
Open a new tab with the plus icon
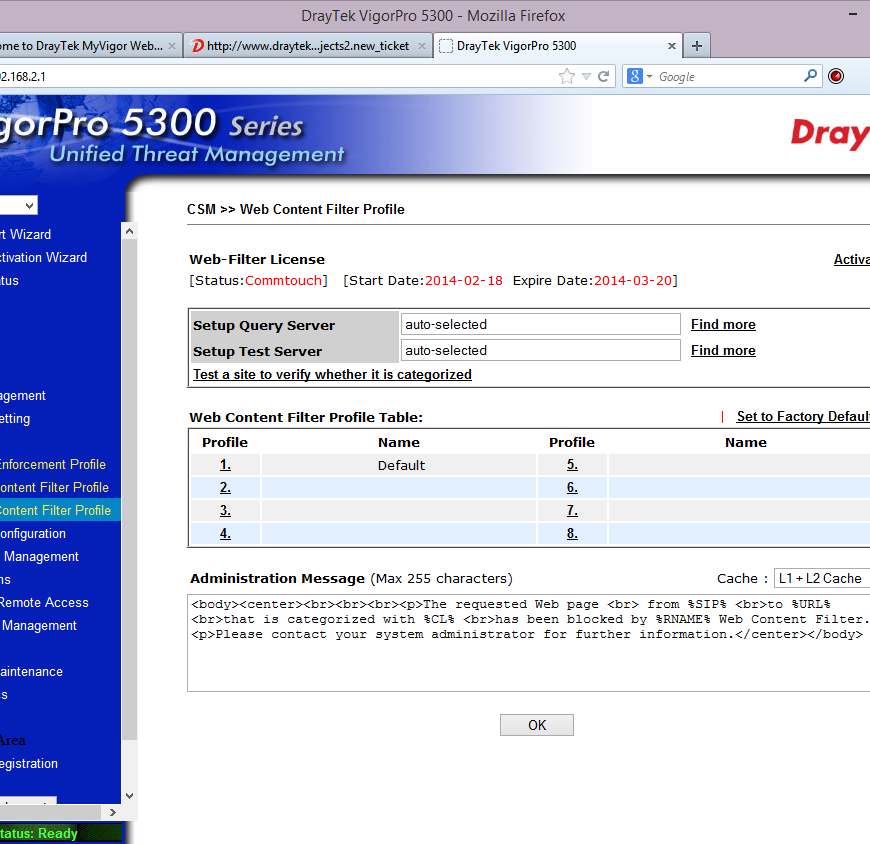(x=697, y=46)
